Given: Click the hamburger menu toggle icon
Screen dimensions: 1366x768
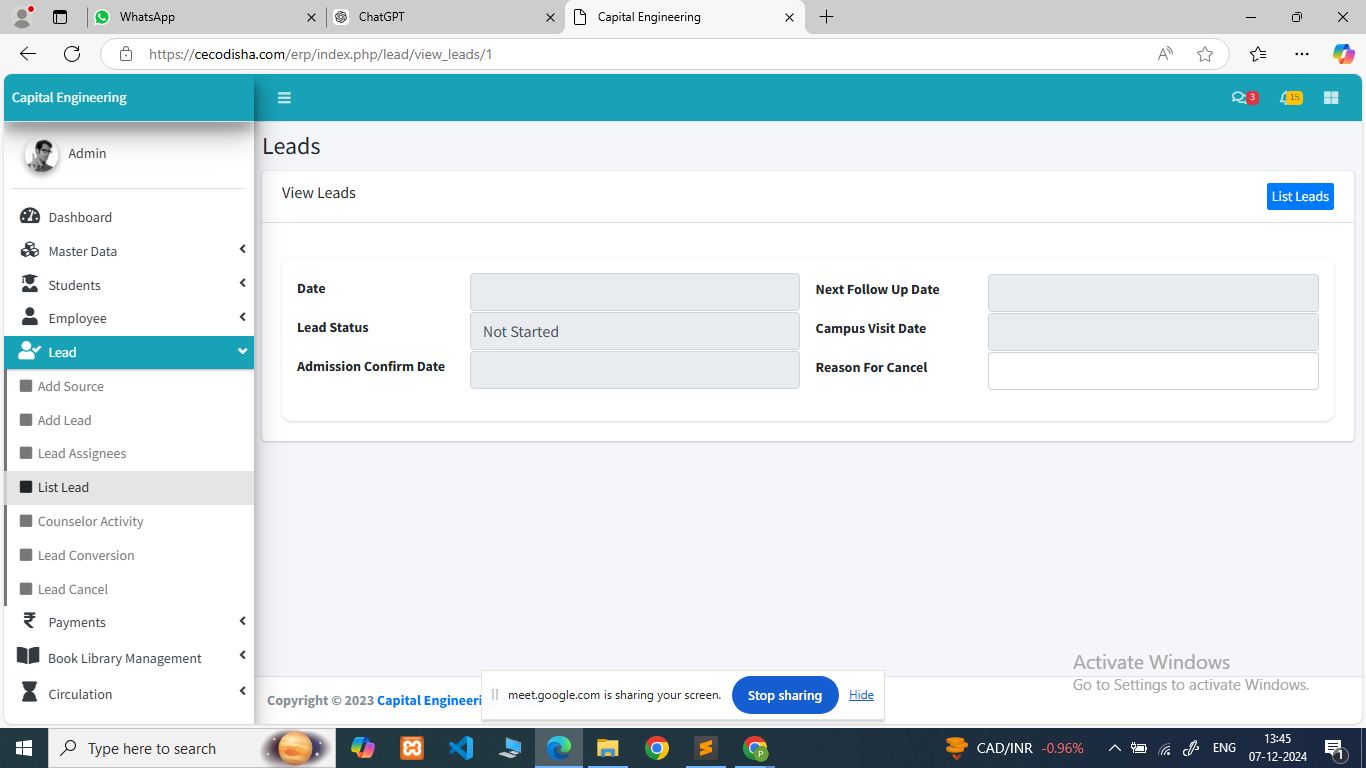Looking at the screenshot, I should pos(284,98).
